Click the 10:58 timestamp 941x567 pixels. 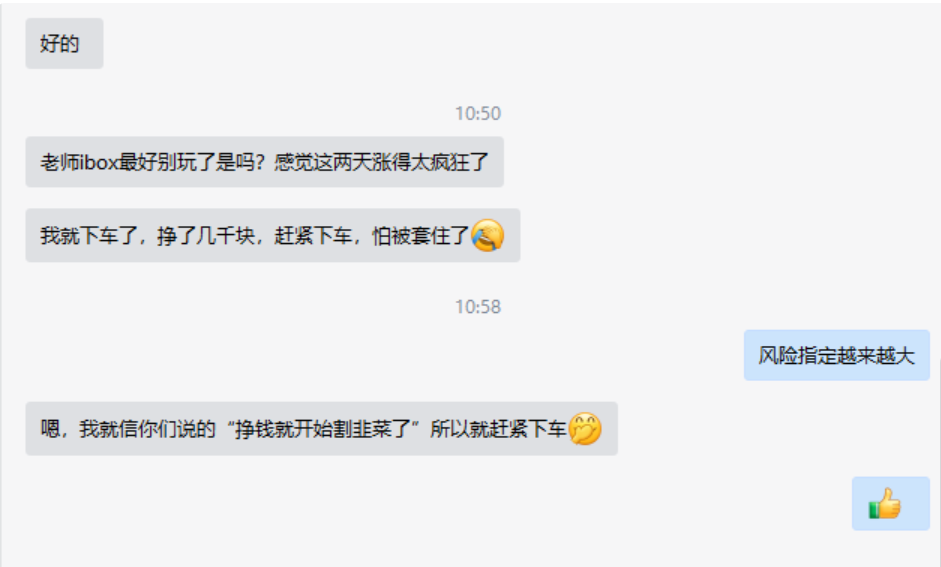(478, 307)
